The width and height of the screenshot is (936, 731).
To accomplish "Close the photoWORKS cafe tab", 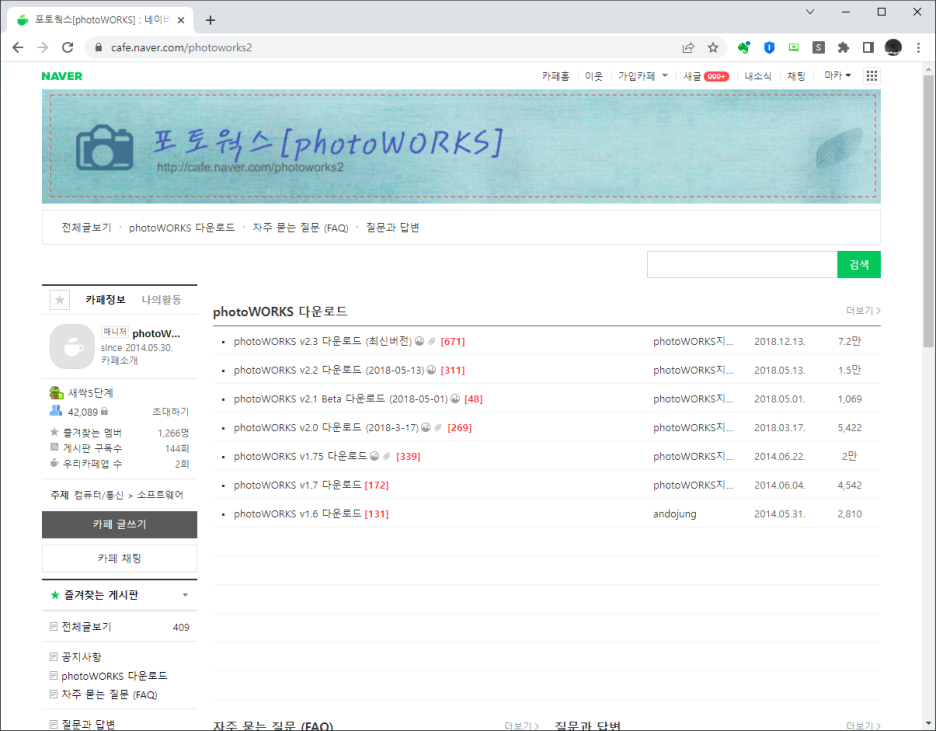I will point(181,20).
